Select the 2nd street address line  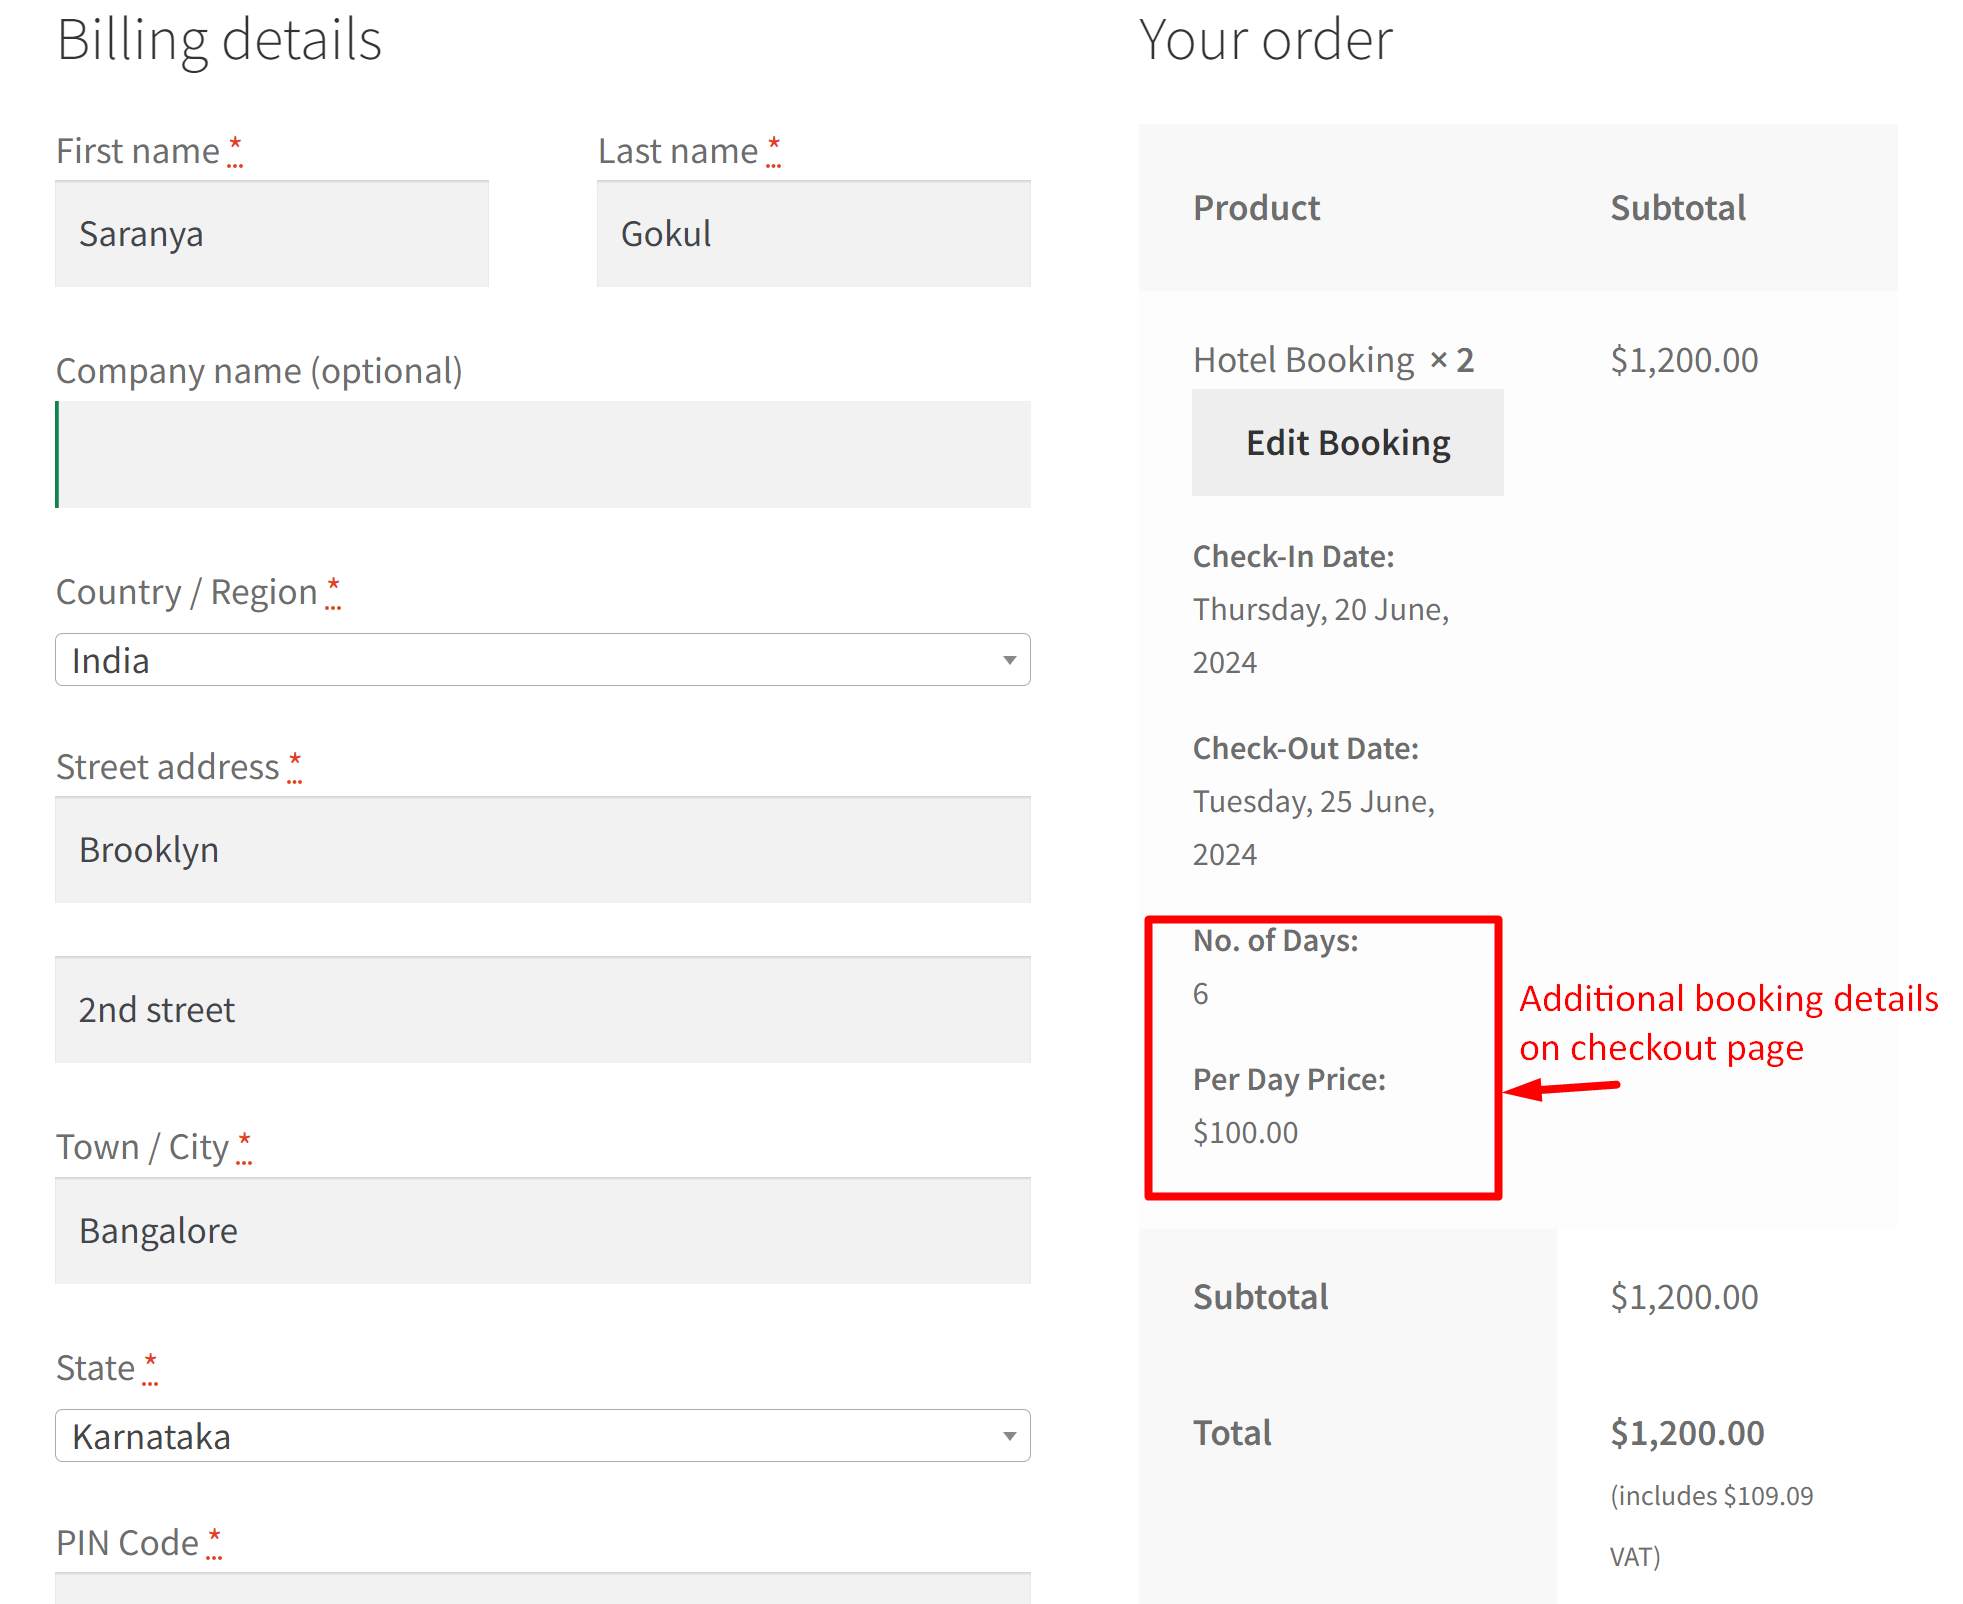tap(543, 1010)
